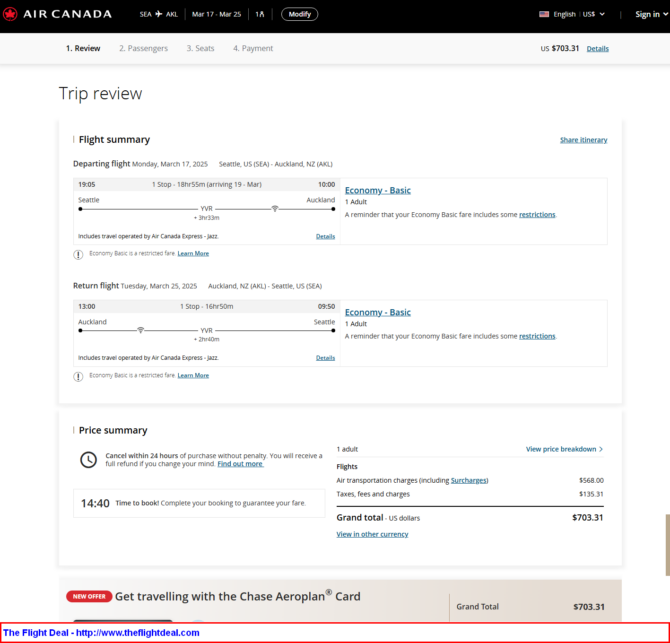Click the clock icon in Price summary
The height and width of the screenshot is (643, 670).
point(88,460)
